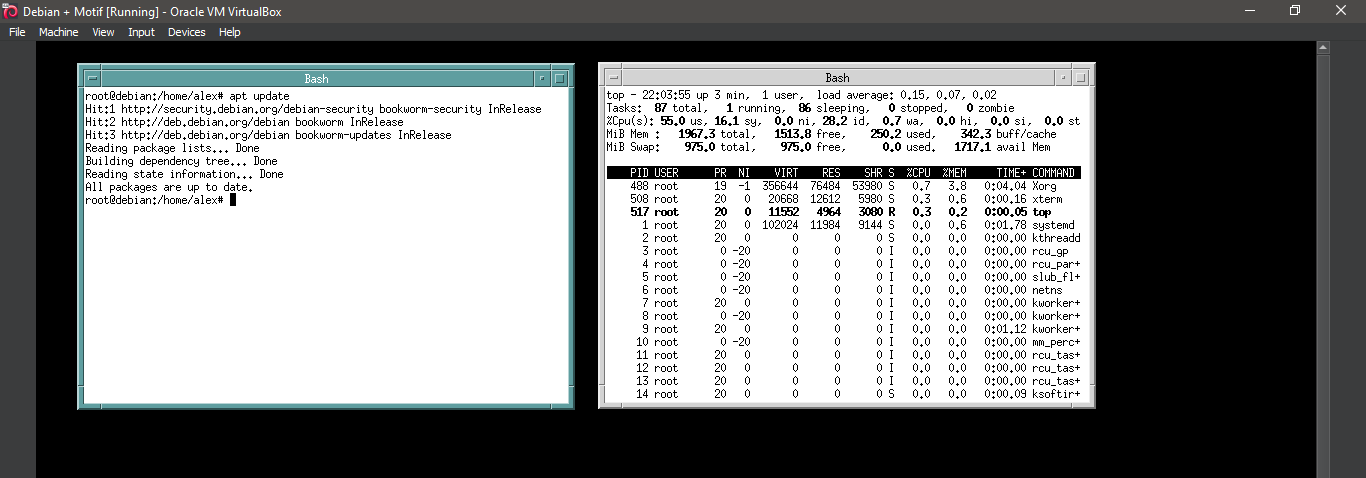
Task: Select the systemd process row
Action: click(843, 225)
